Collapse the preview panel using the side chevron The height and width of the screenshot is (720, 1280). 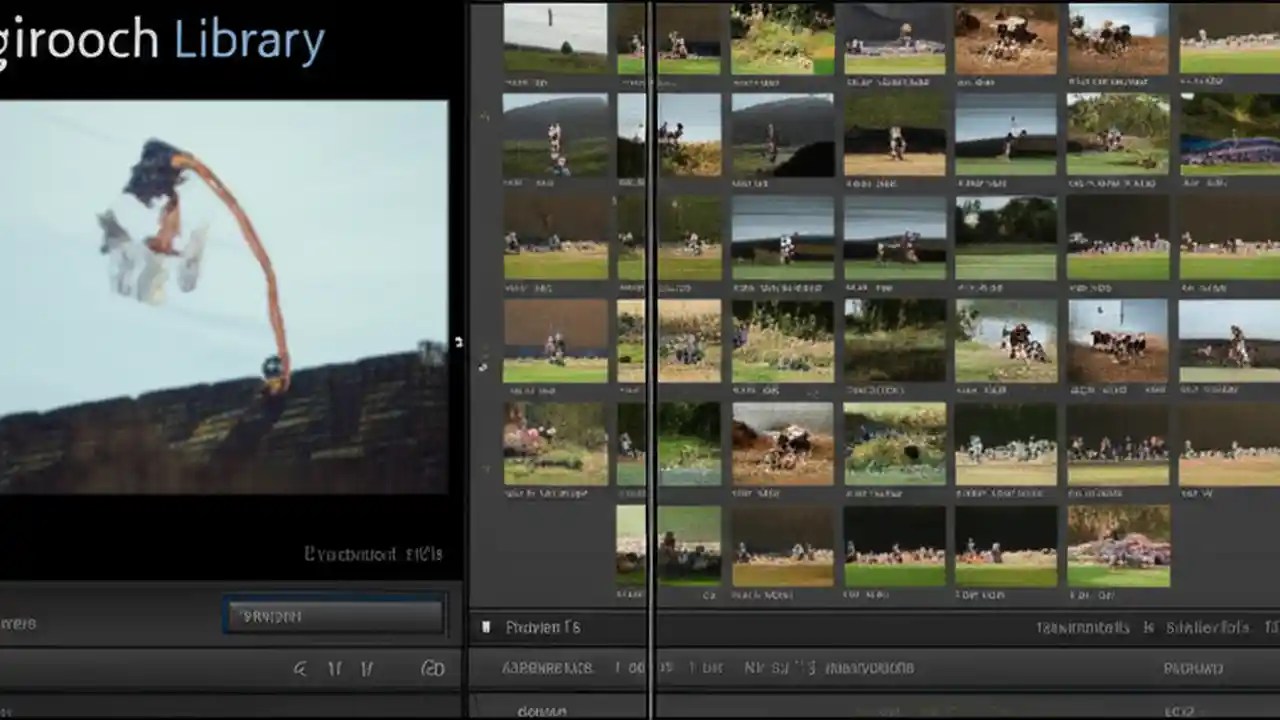point(459,343)
